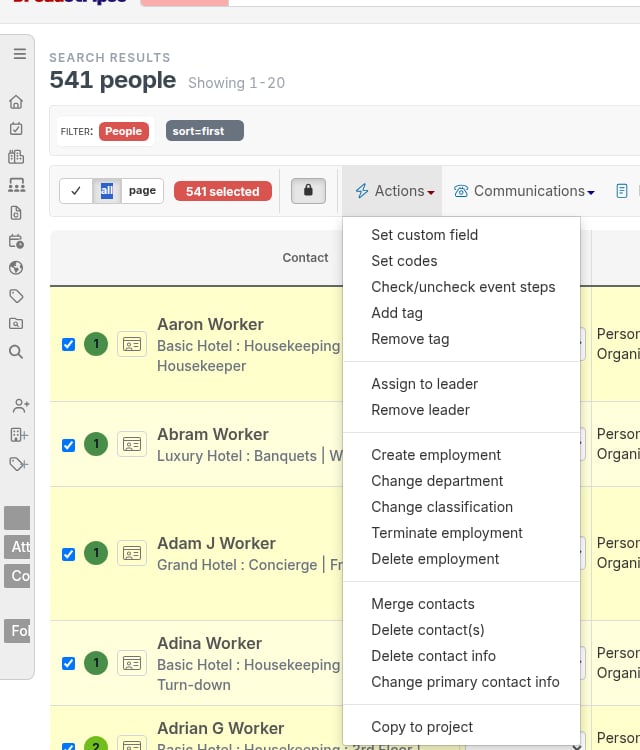Click the sort=first filter badge

pos(205,131)
